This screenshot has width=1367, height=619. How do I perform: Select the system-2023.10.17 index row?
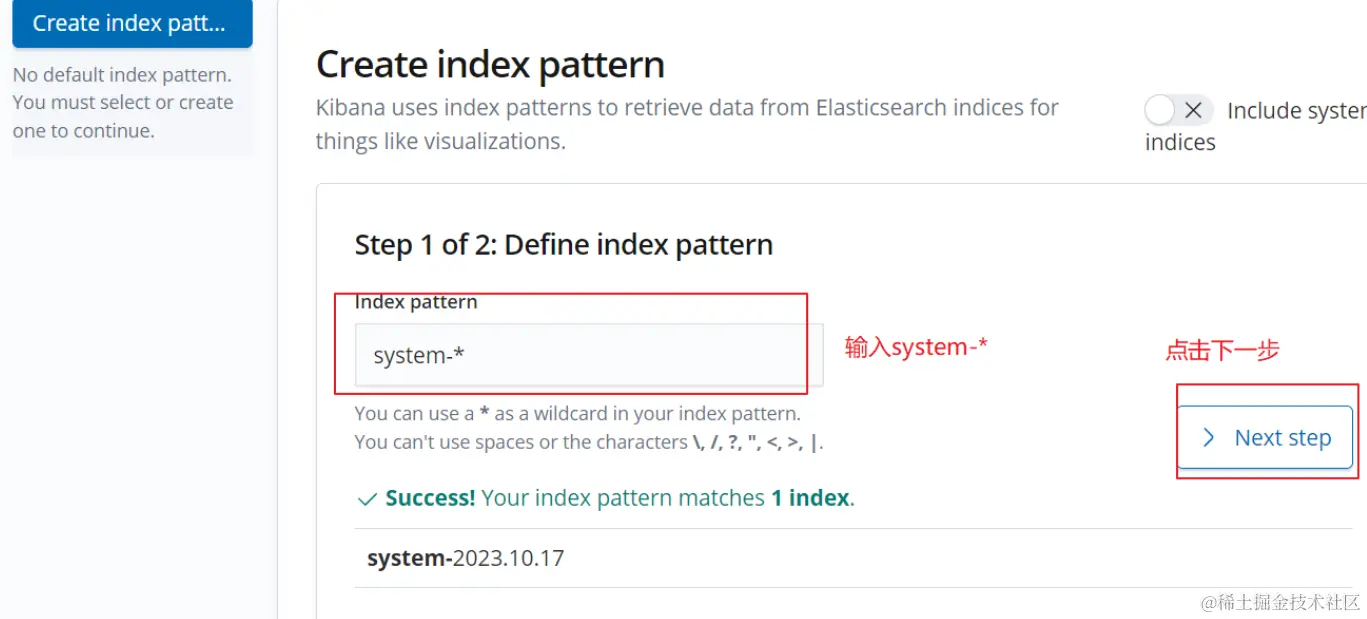tap(465, 558)
